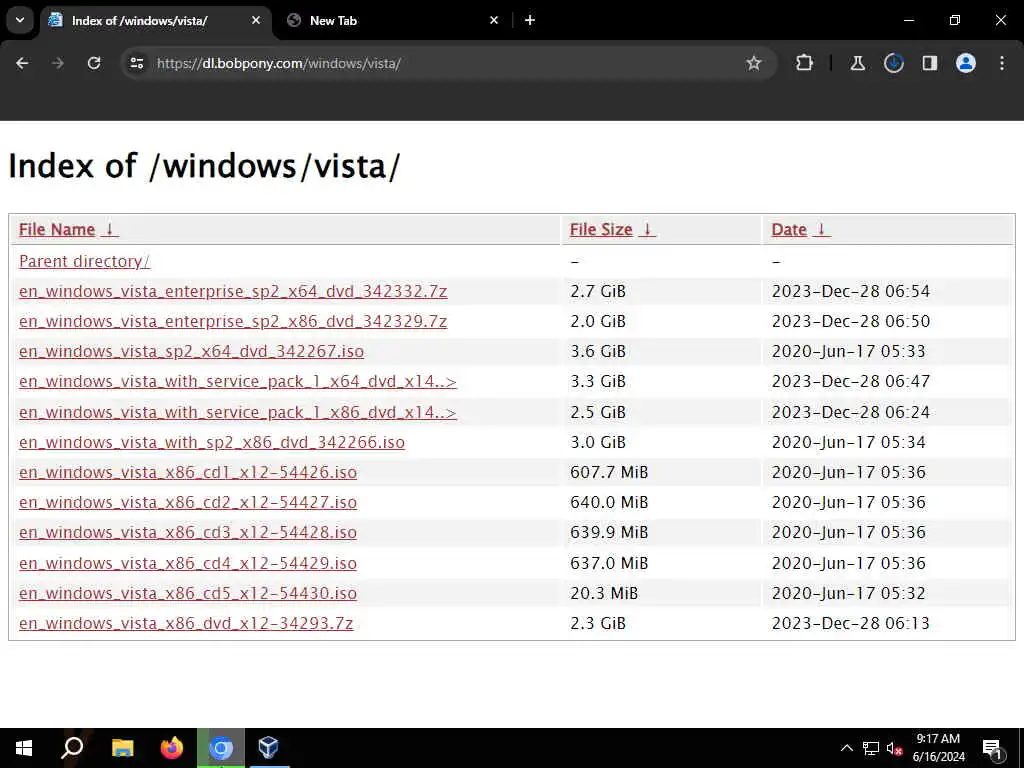Open the clock and date flyout
This screenshot has width=1024, height=768.
point(938,748)
